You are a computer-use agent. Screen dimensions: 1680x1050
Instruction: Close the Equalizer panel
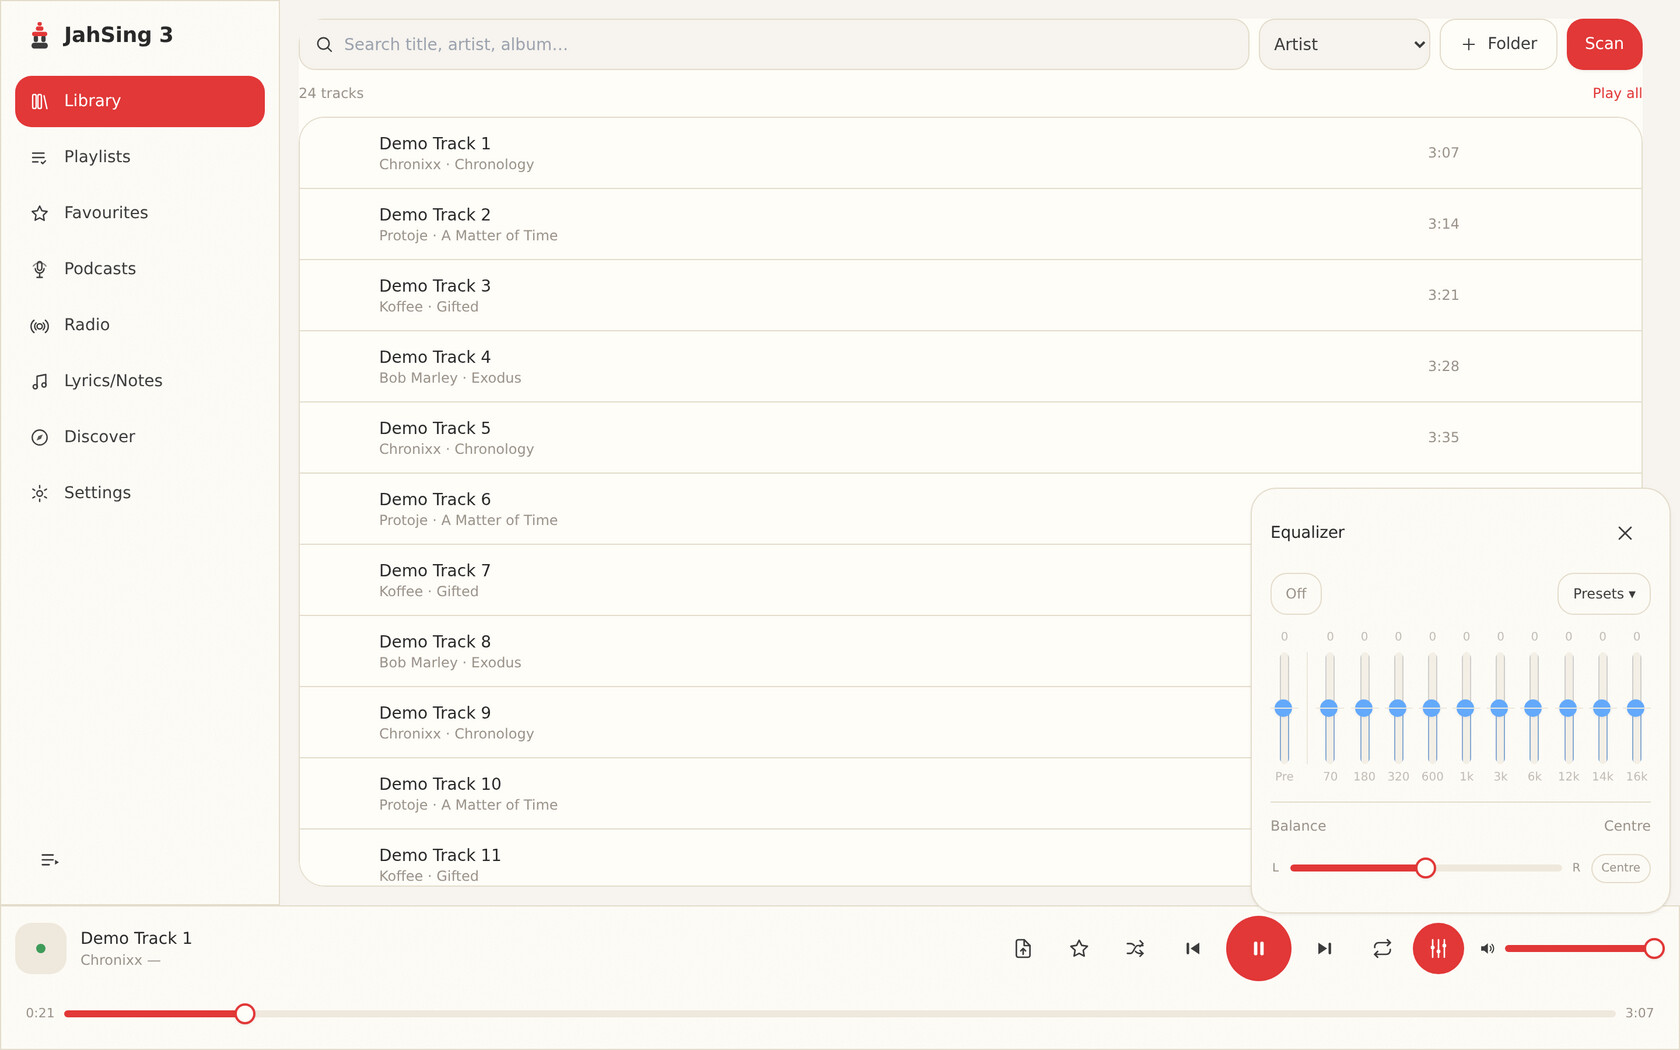coord(1625,533)
